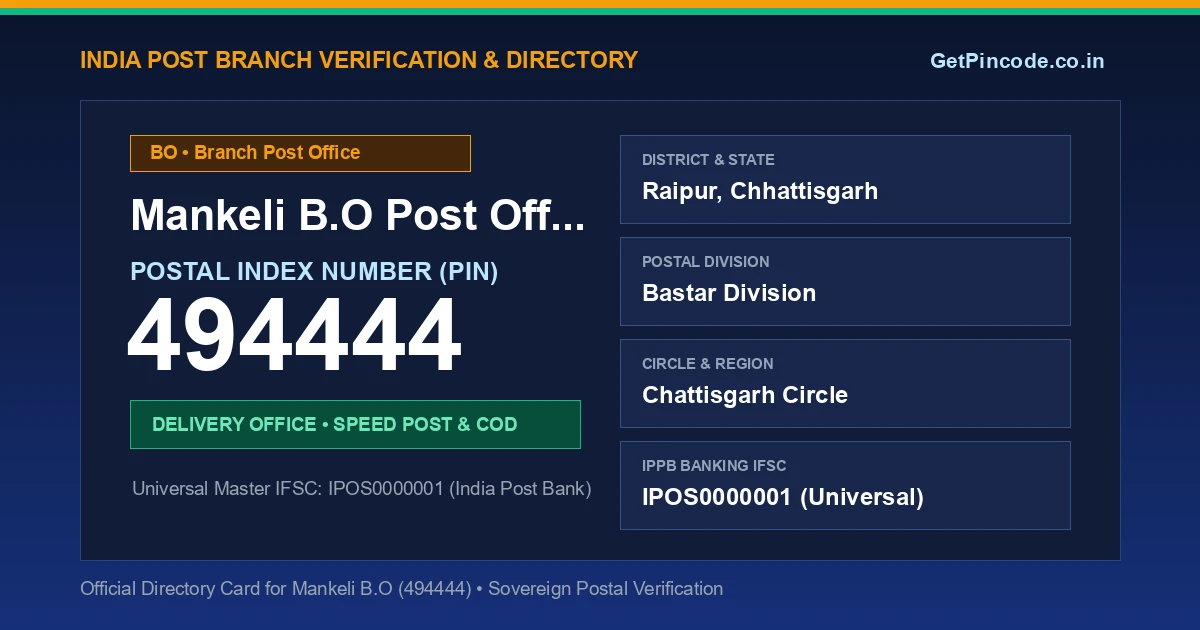Click the Circle & Region label
This screenshot has width=1200, height=630.
point(708,364)
